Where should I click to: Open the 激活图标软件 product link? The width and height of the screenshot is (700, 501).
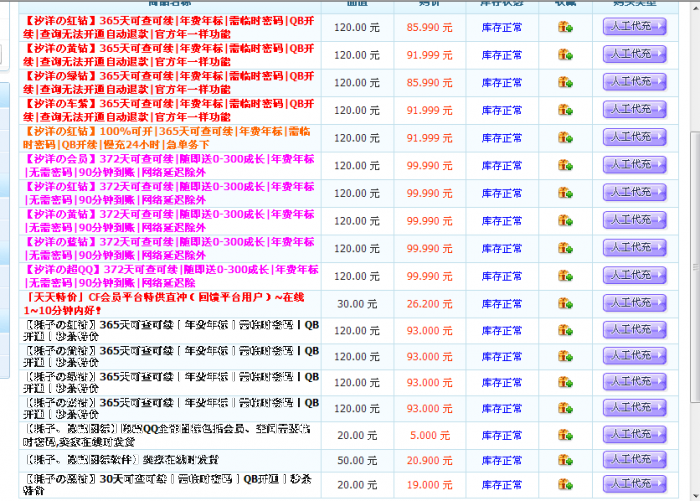pos(121,460)
